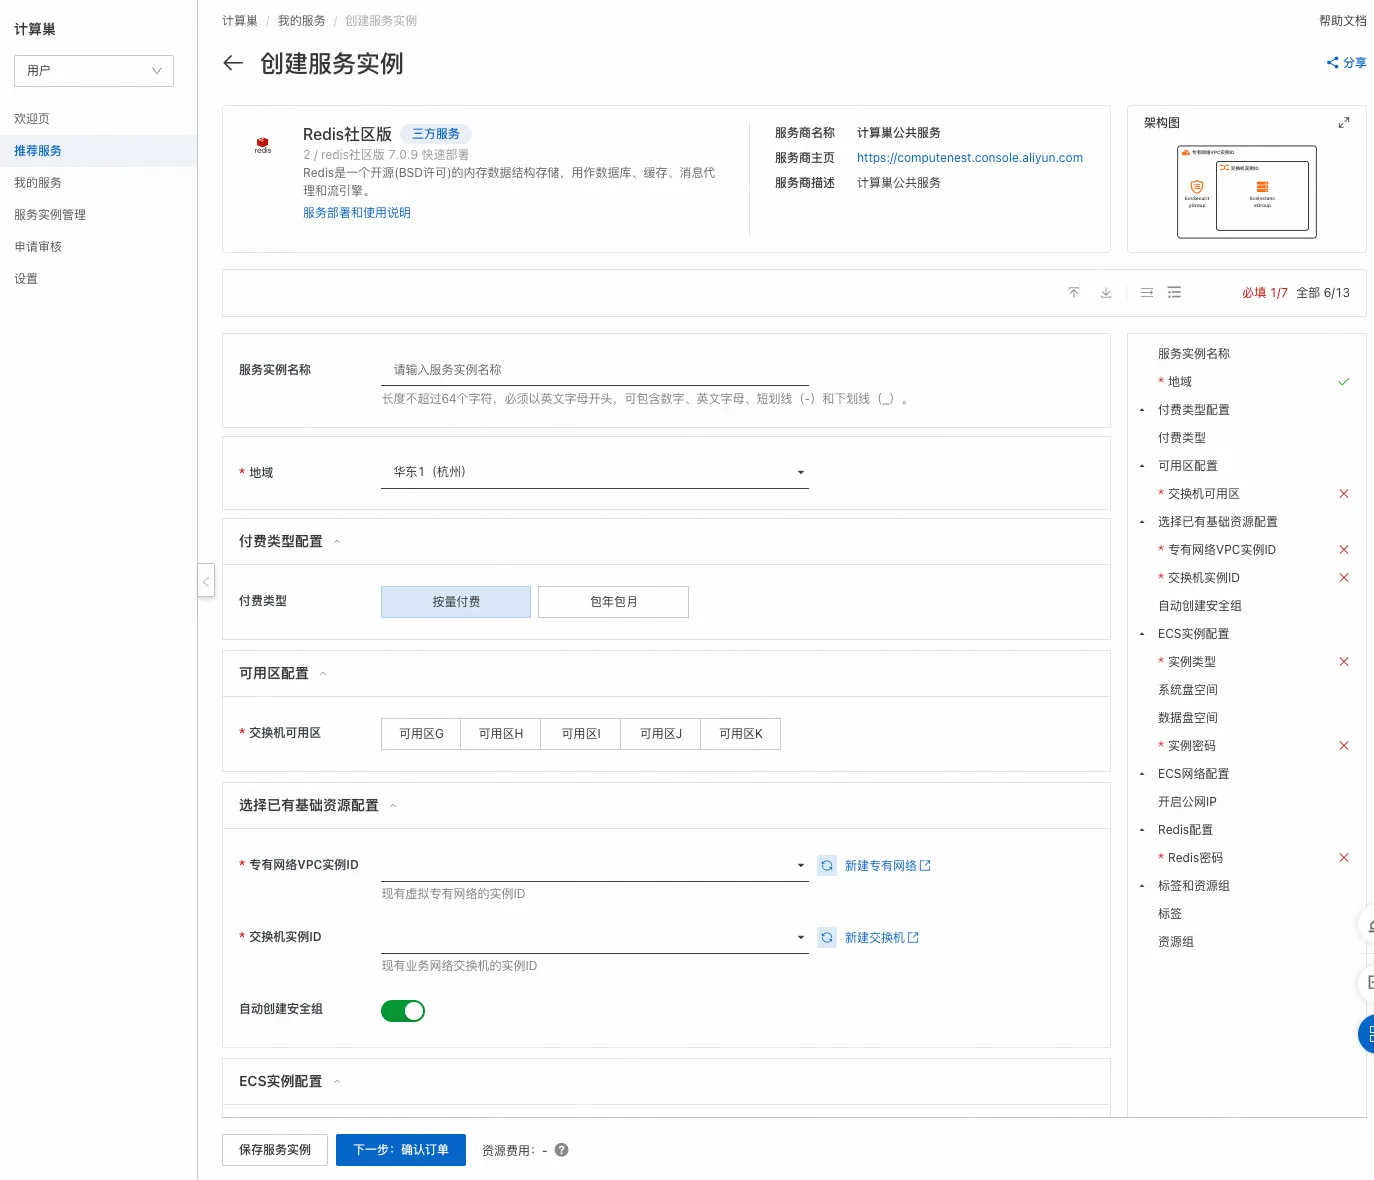
Task: Choose 可用区G for the switch zone
Action: tap(421, 734)
